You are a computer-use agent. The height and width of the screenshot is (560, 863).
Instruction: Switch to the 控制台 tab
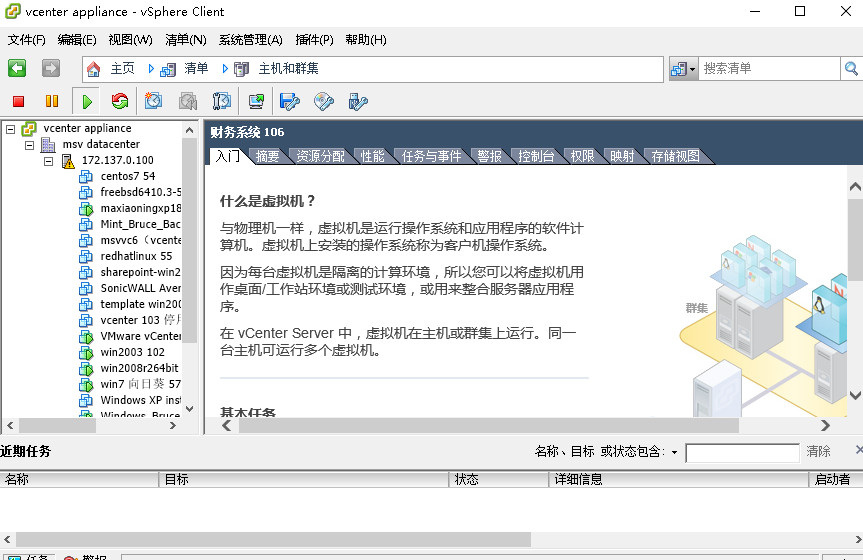pos(536,156)
